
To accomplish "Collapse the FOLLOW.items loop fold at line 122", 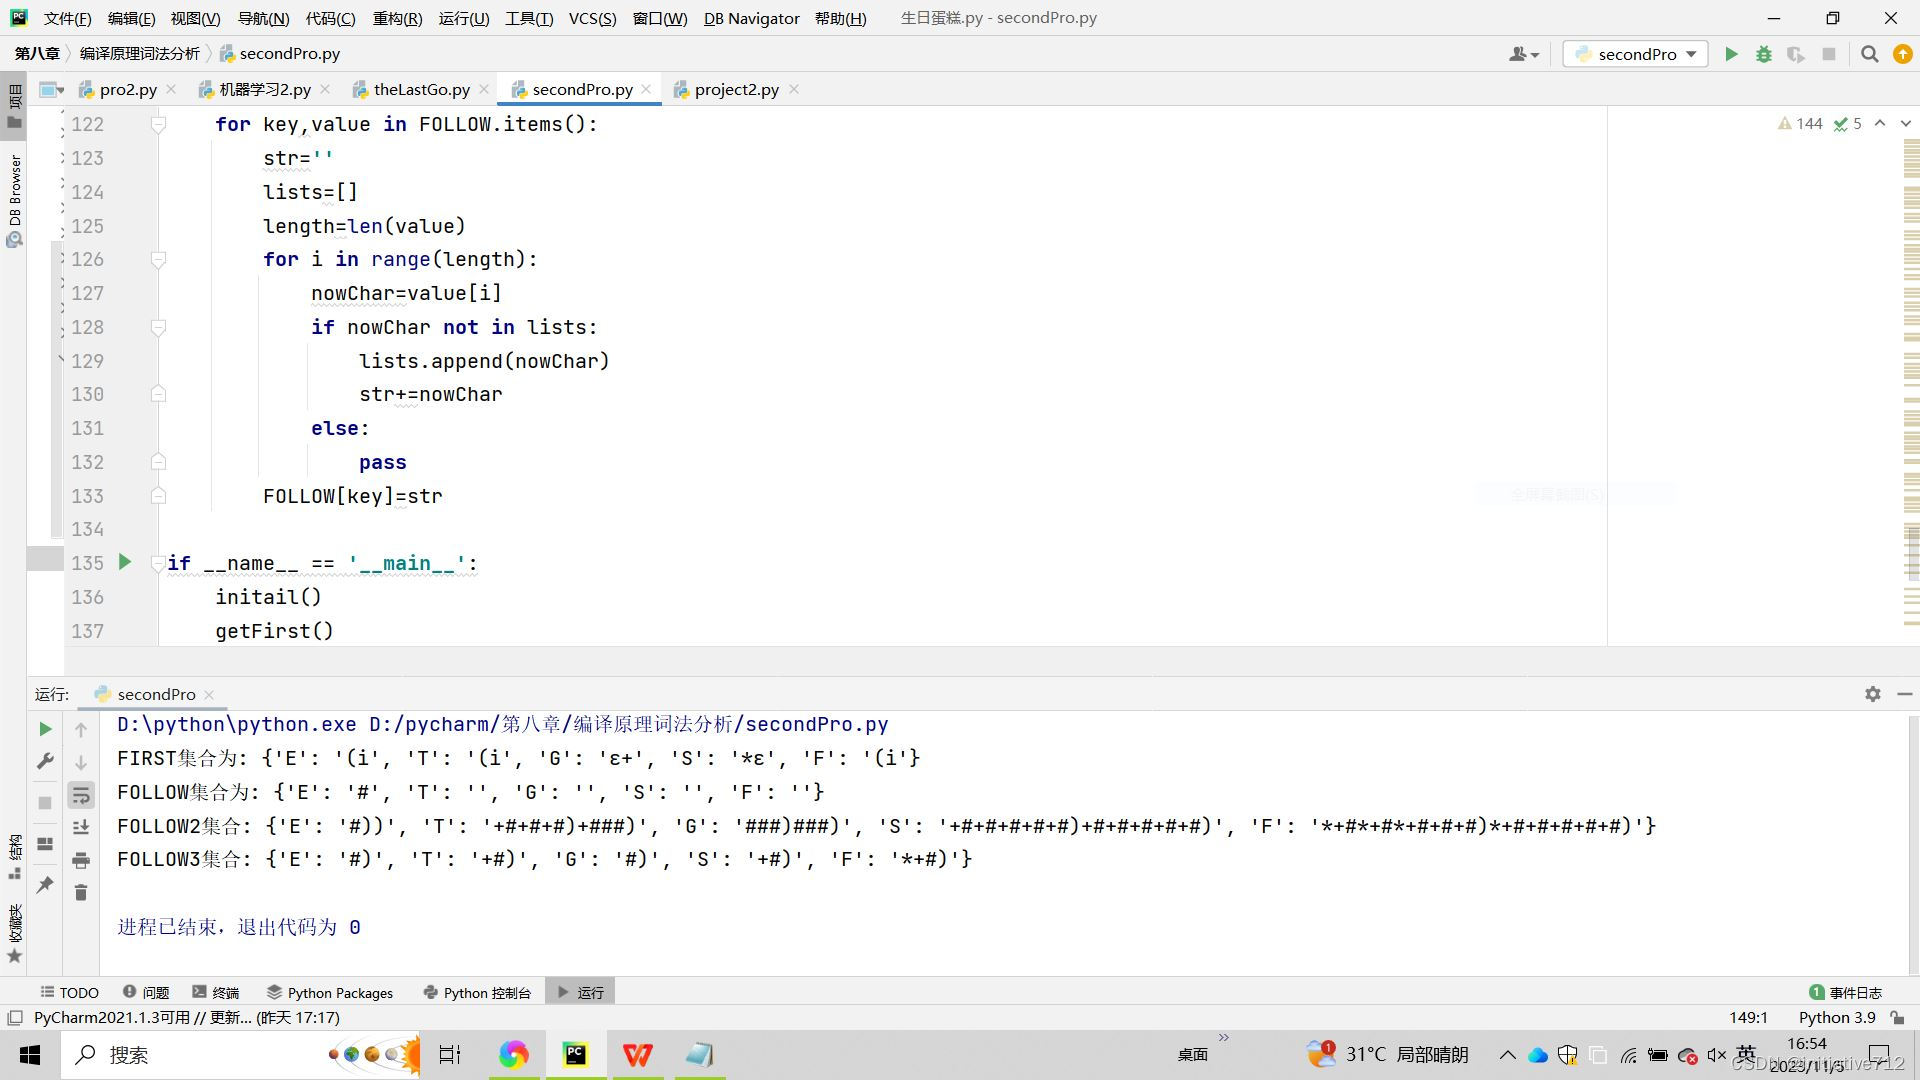I will (x=158, y=124).
